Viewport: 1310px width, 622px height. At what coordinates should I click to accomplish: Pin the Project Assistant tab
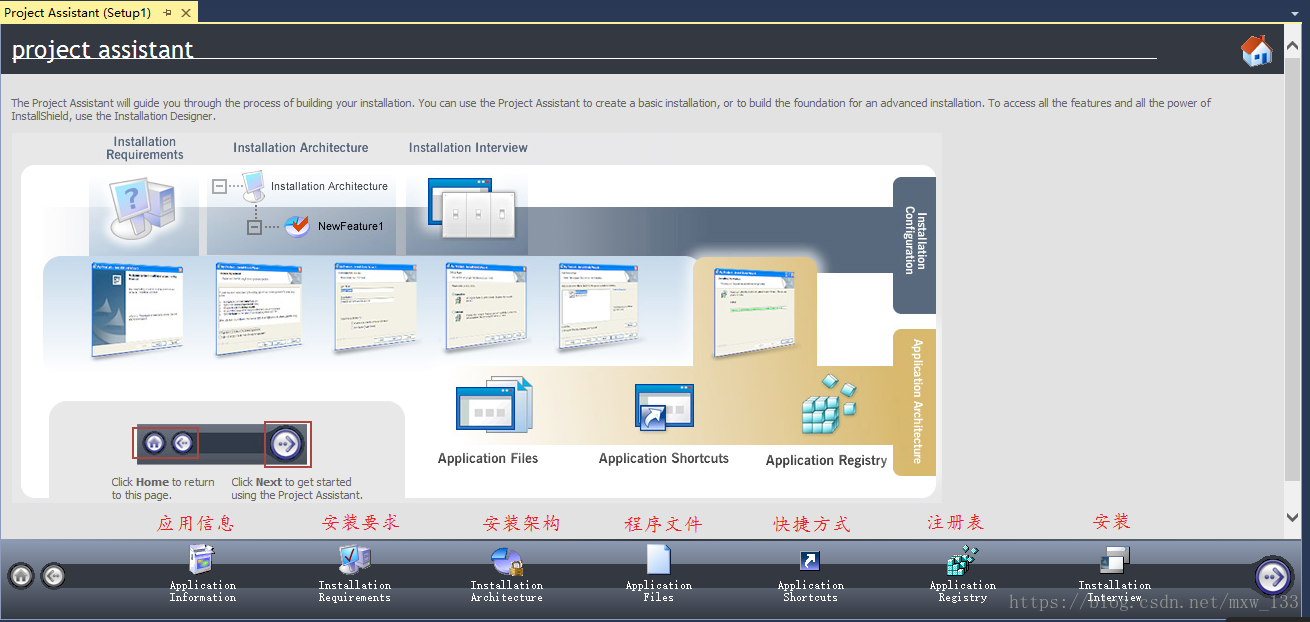[x=167, y=12]
